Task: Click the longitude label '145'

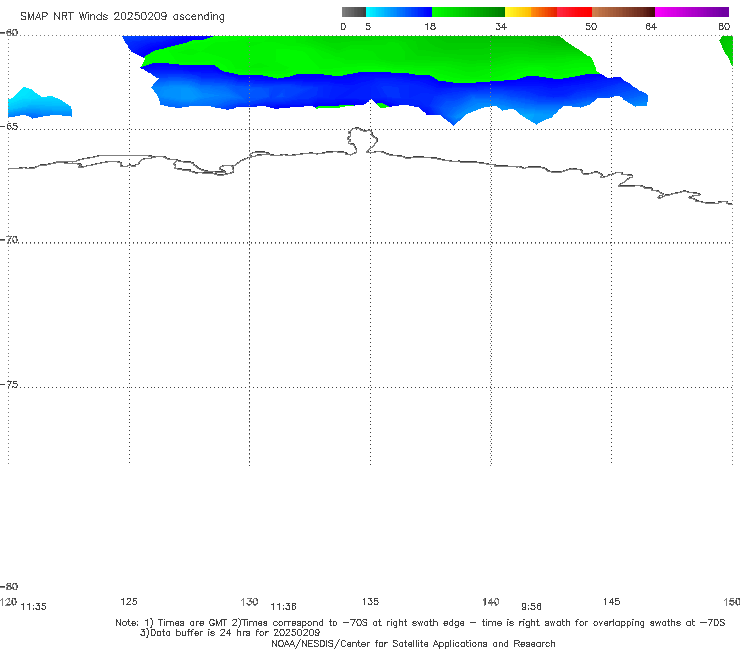Action: (x=612, y=601)
